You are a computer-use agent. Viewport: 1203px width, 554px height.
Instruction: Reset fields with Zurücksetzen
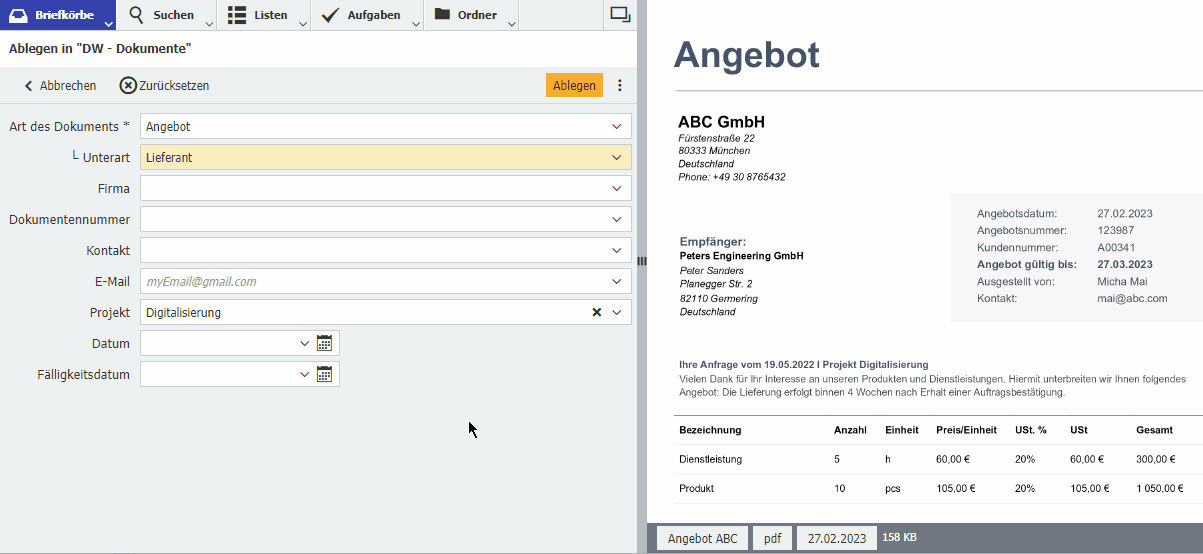click(x=164, y=86)
